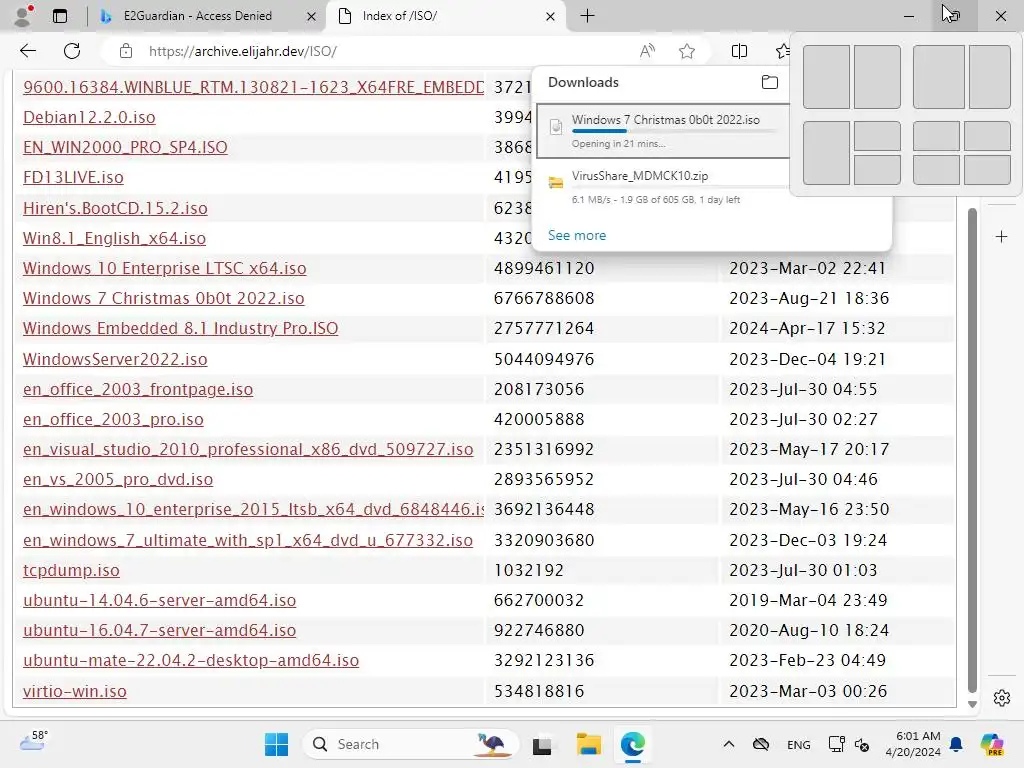The width and height of the screenshot is (1024, 768).
Task: Open OneDrive sync tray icon
Action: click(x=761, y=744)
